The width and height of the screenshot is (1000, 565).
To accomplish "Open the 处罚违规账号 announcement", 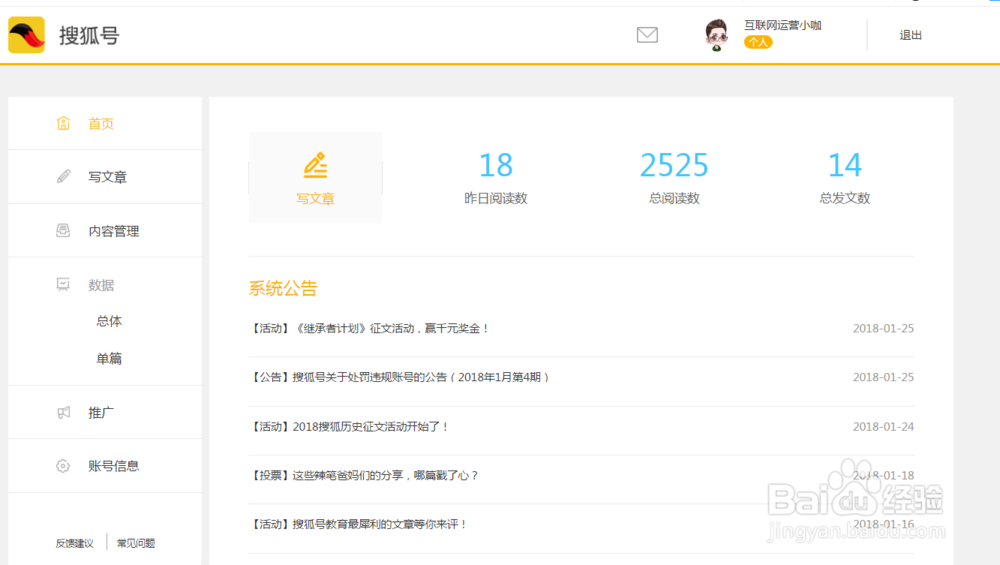I will pyautogui.click(x=400, y=378).
